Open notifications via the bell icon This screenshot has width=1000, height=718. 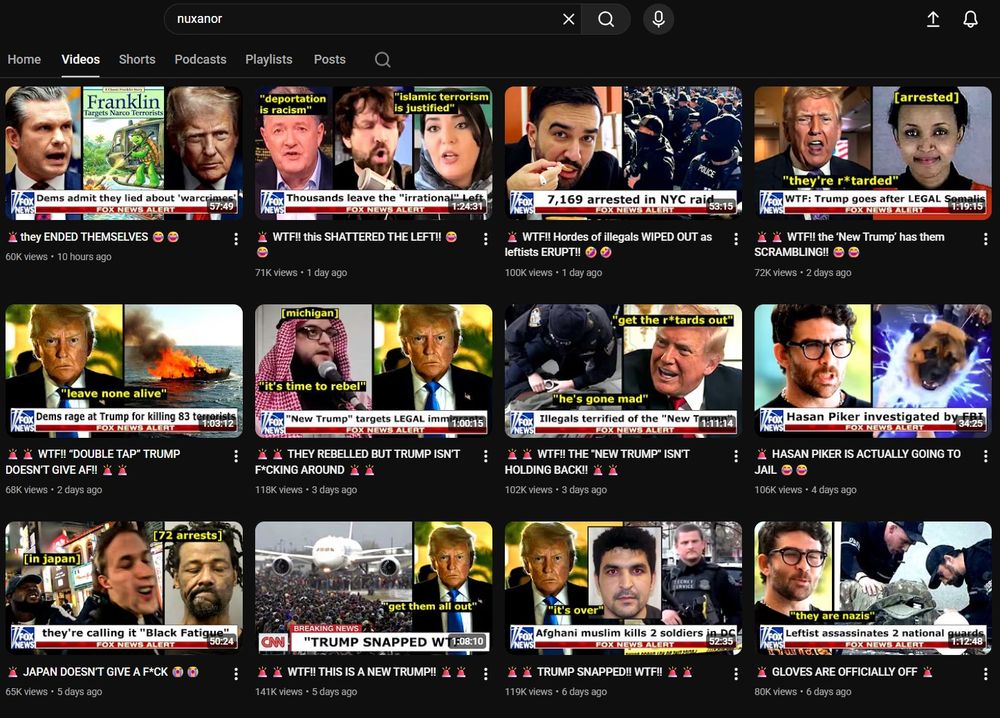[x=970, y=19]
